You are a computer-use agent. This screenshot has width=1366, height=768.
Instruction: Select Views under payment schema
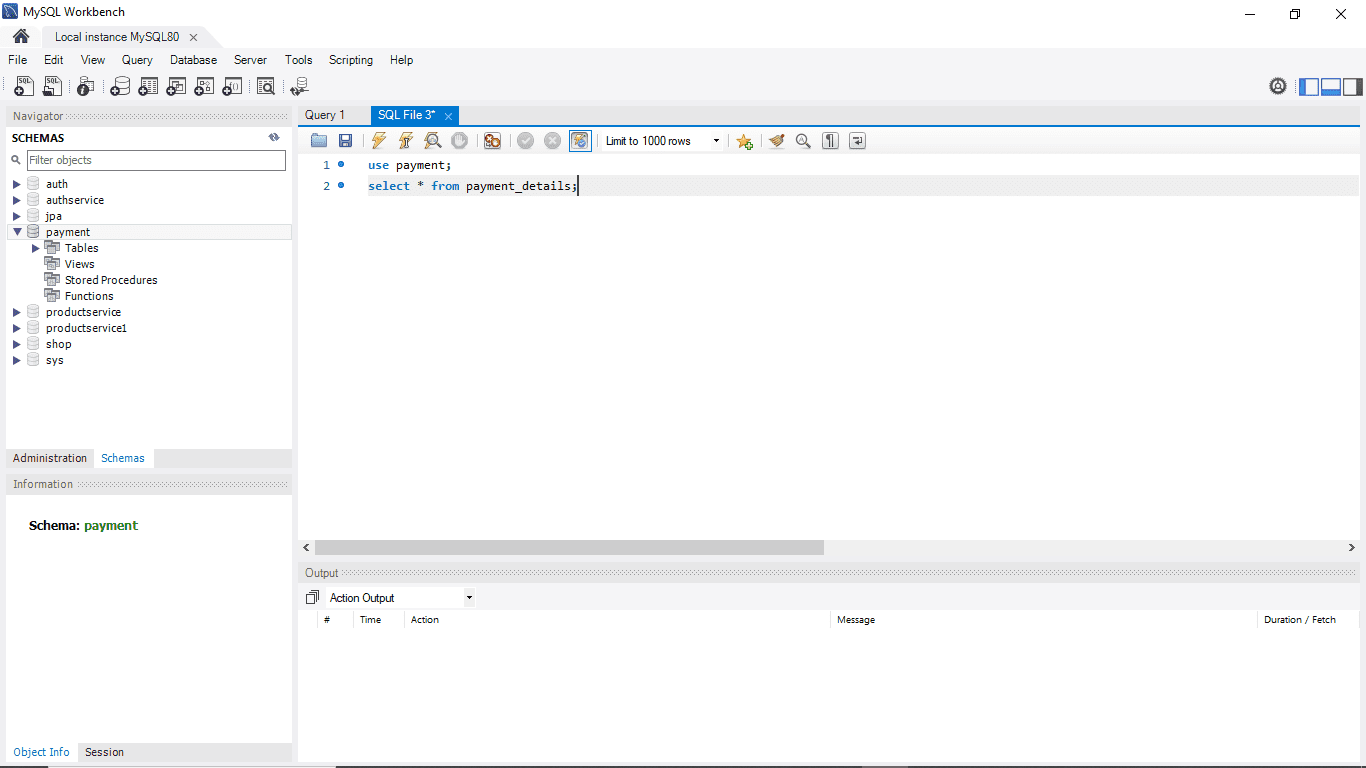[x=80, y=264]
